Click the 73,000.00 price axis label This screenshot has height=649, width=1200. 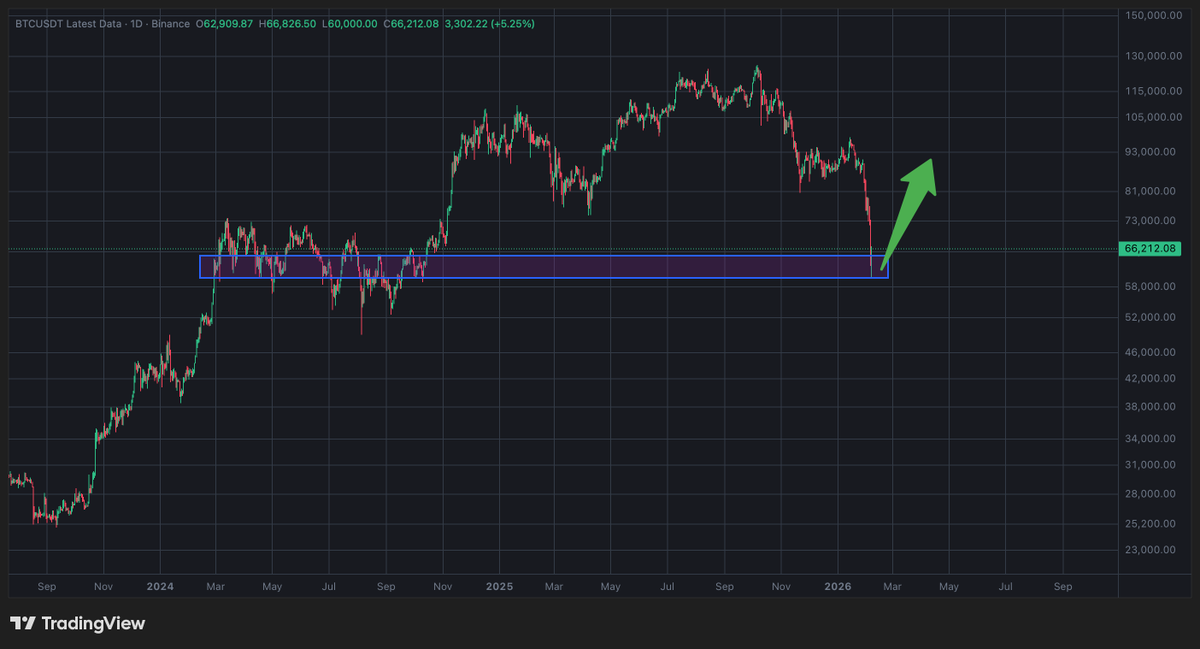click(1150, 221)
